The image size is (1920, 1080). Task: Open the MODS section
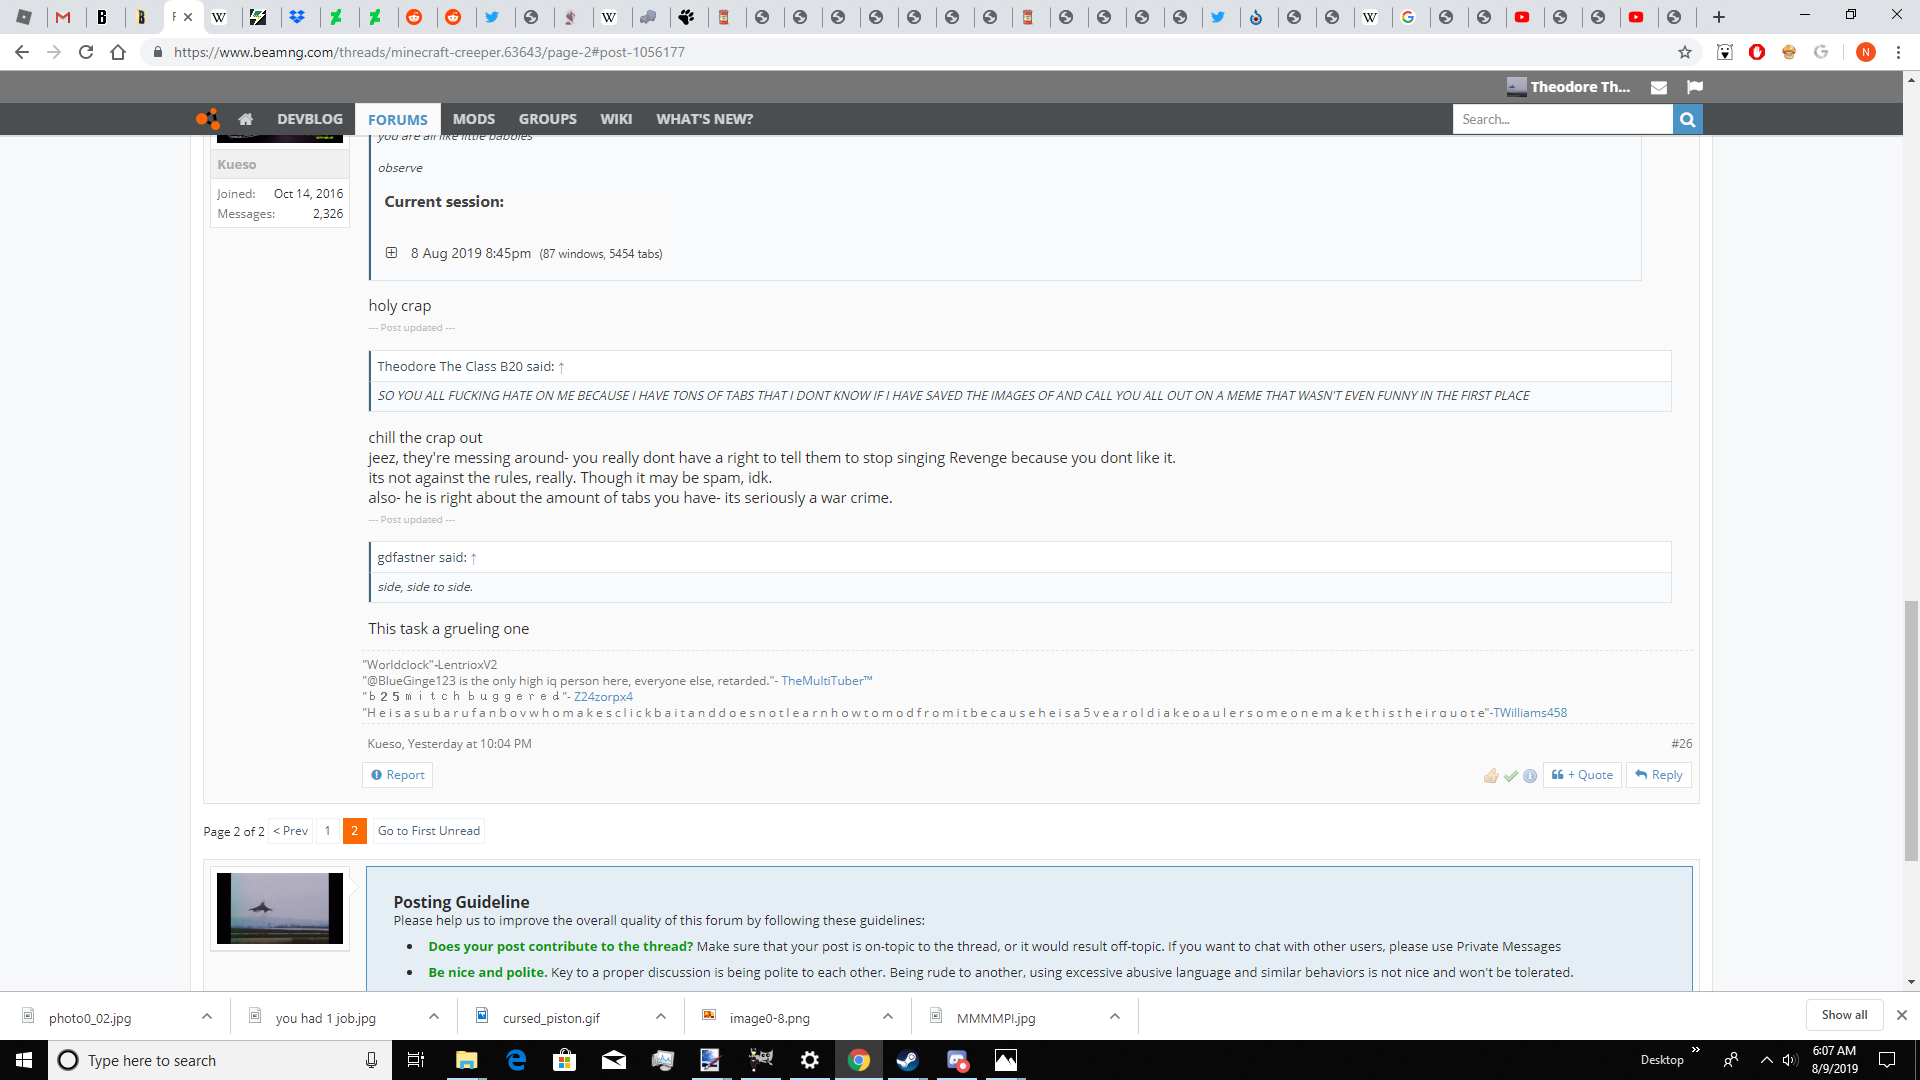click(x=474, y=119)
